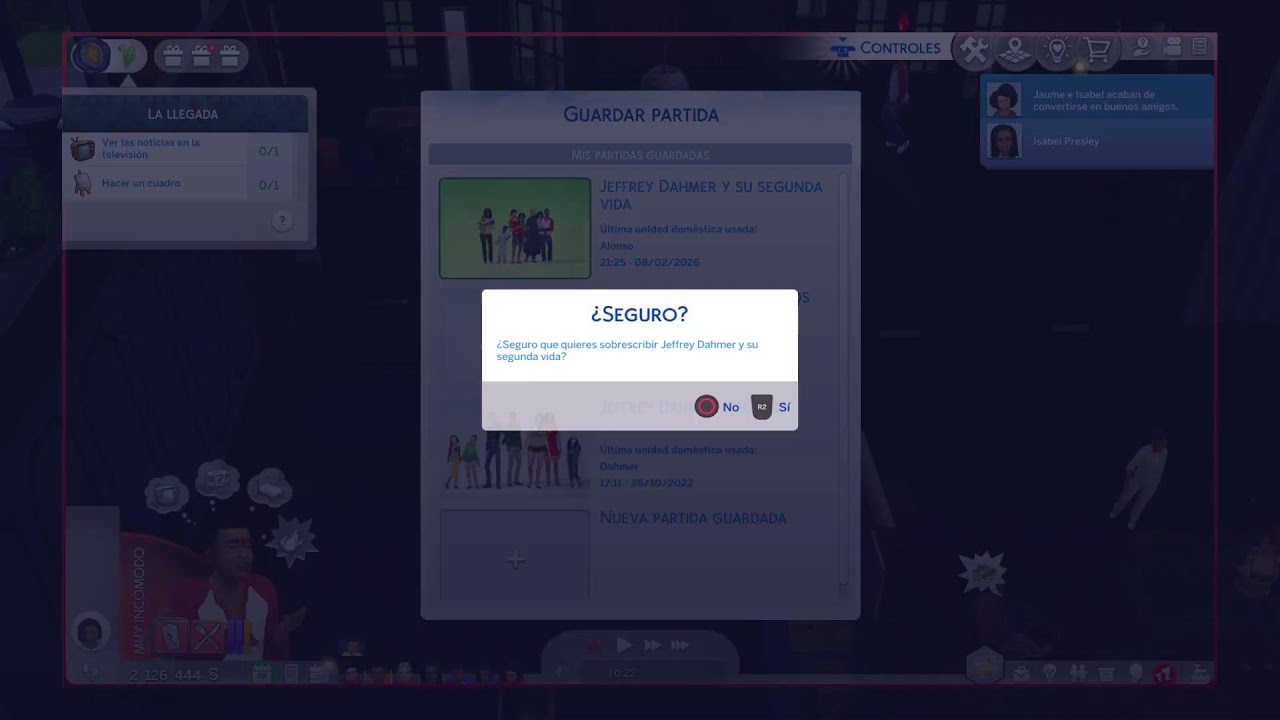The image size is (1280, 720).
Task: Click the ¿Seguro? dialog title
Action: point(639,314)
